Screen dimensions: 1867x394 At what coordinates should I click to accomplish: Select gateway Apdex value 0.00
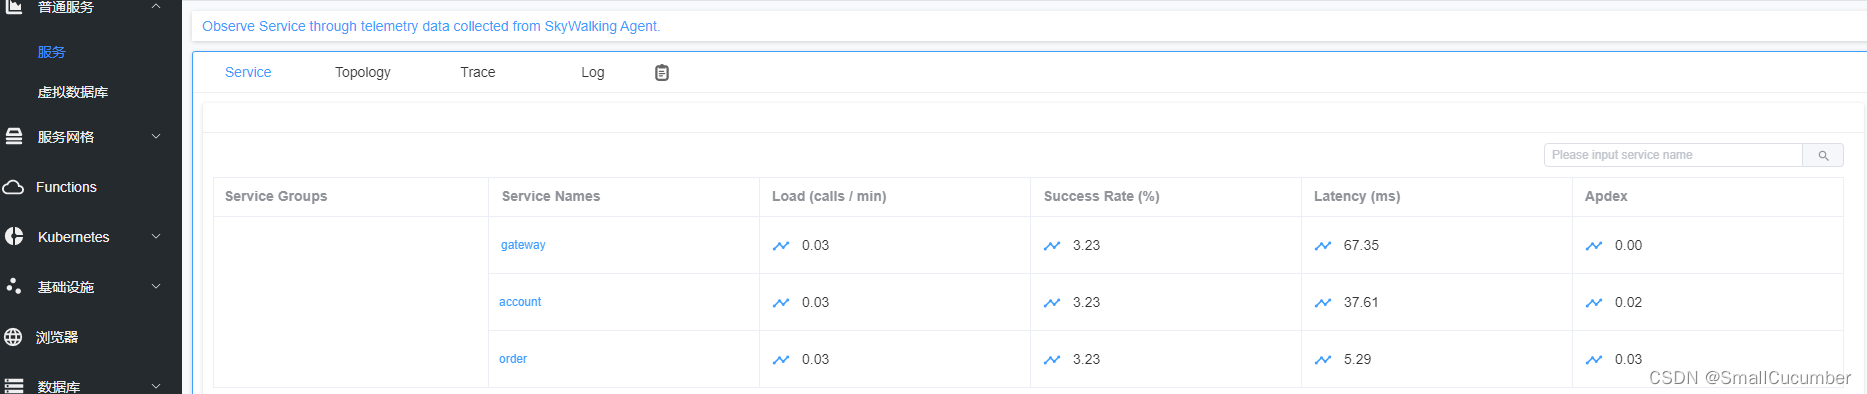pos(1628,245)
